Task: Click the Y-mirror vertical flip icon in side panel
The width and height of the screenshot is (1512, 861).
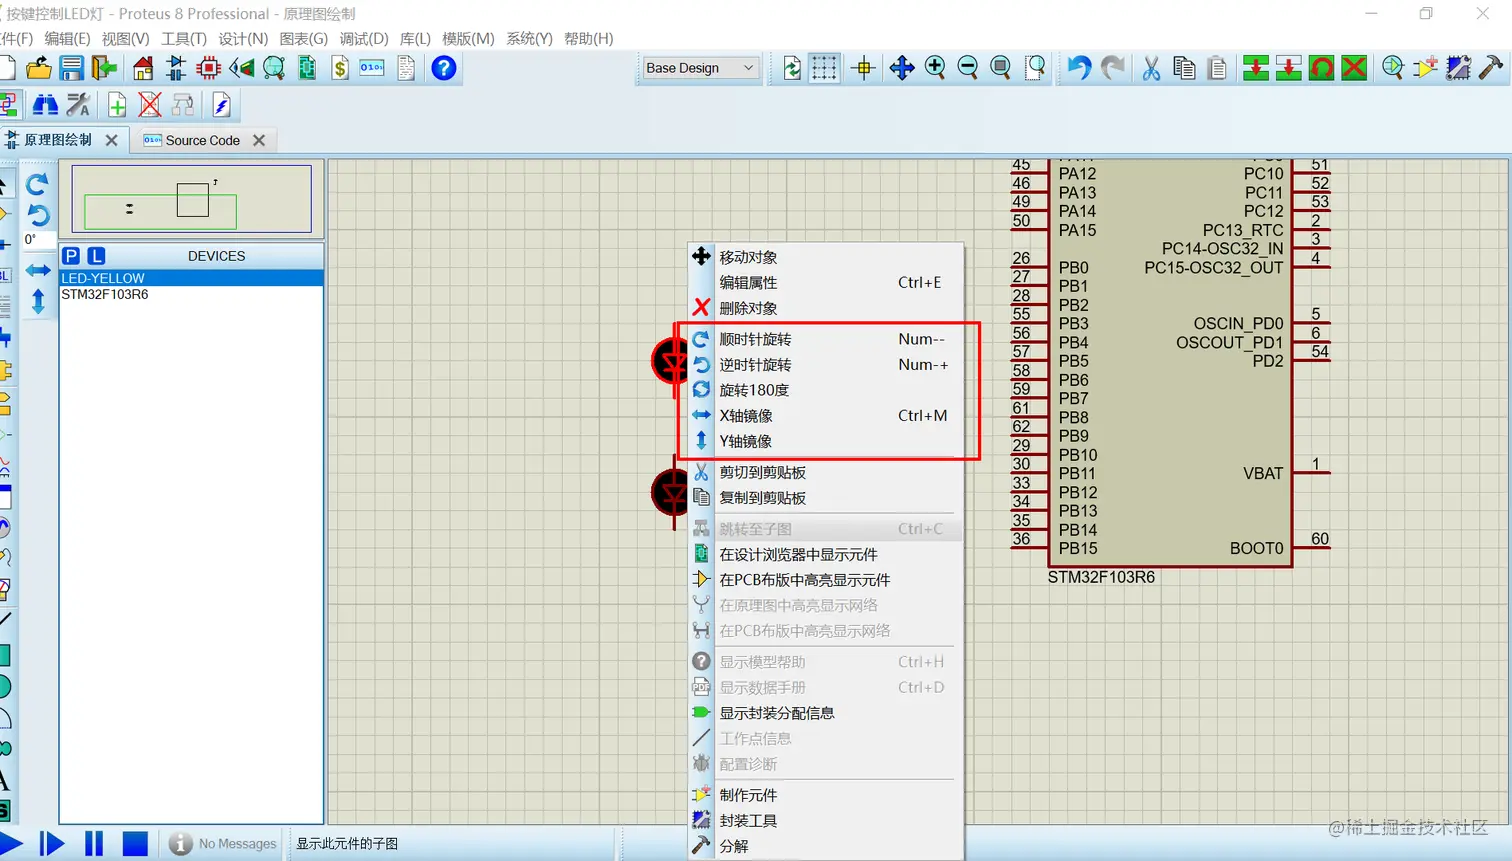Action: click(38, 301)
